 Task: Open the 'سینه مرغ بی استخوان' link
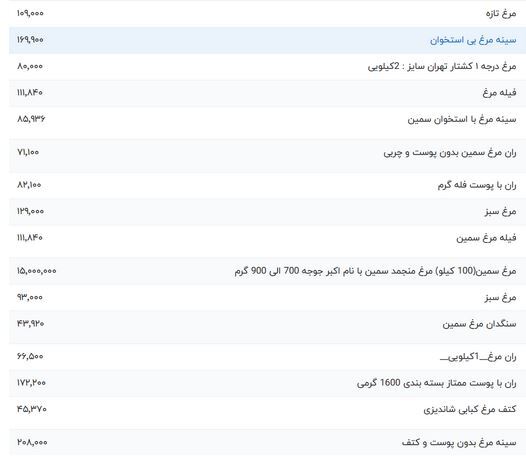[x=473, y=40]
